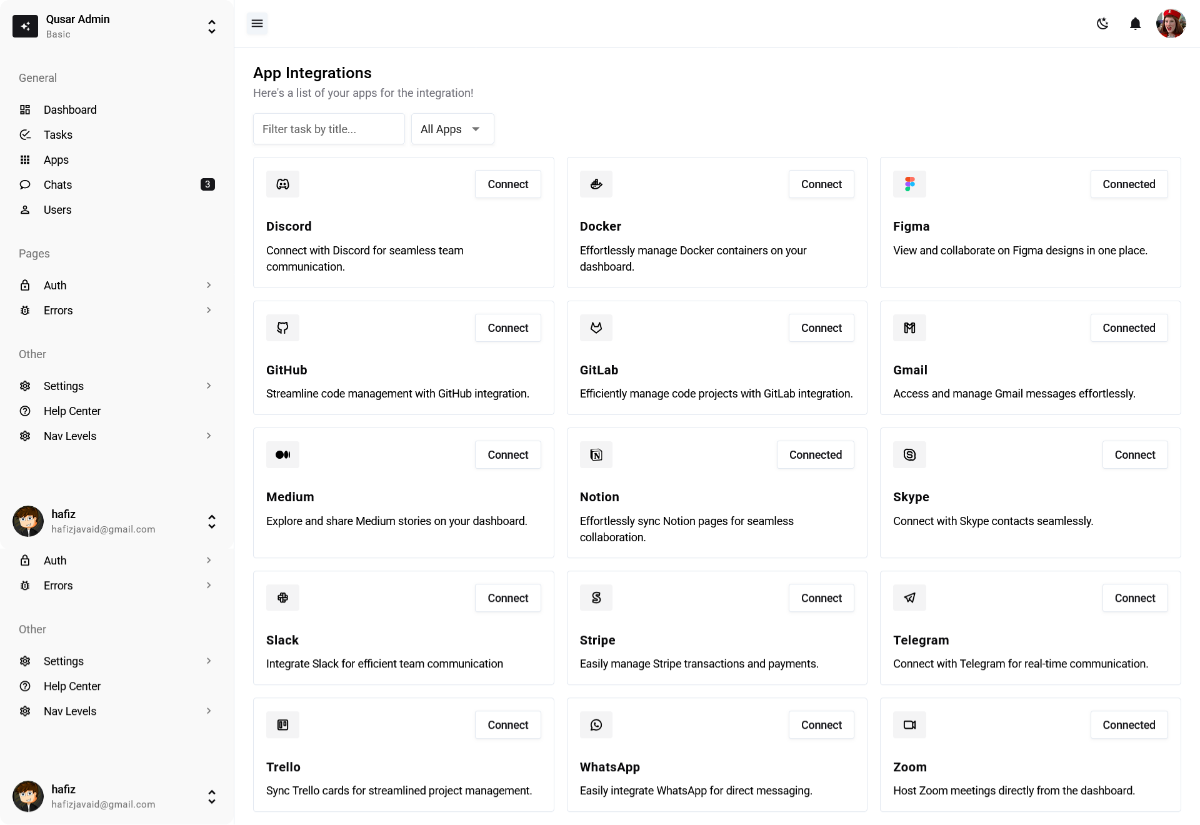Click the Discord app icon
1200x825 pixels.
(x=283, y=184)
